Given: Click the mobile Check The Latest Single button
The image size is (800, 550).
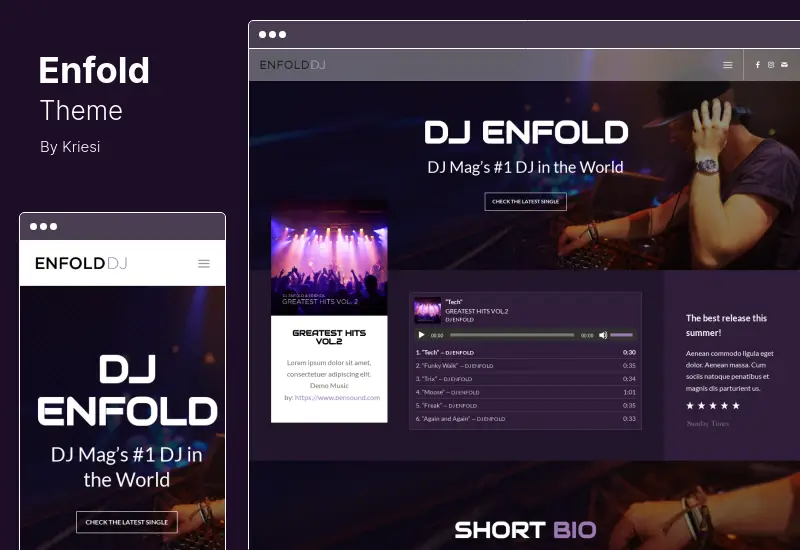Looking at the screenshot, I should 127,522.
